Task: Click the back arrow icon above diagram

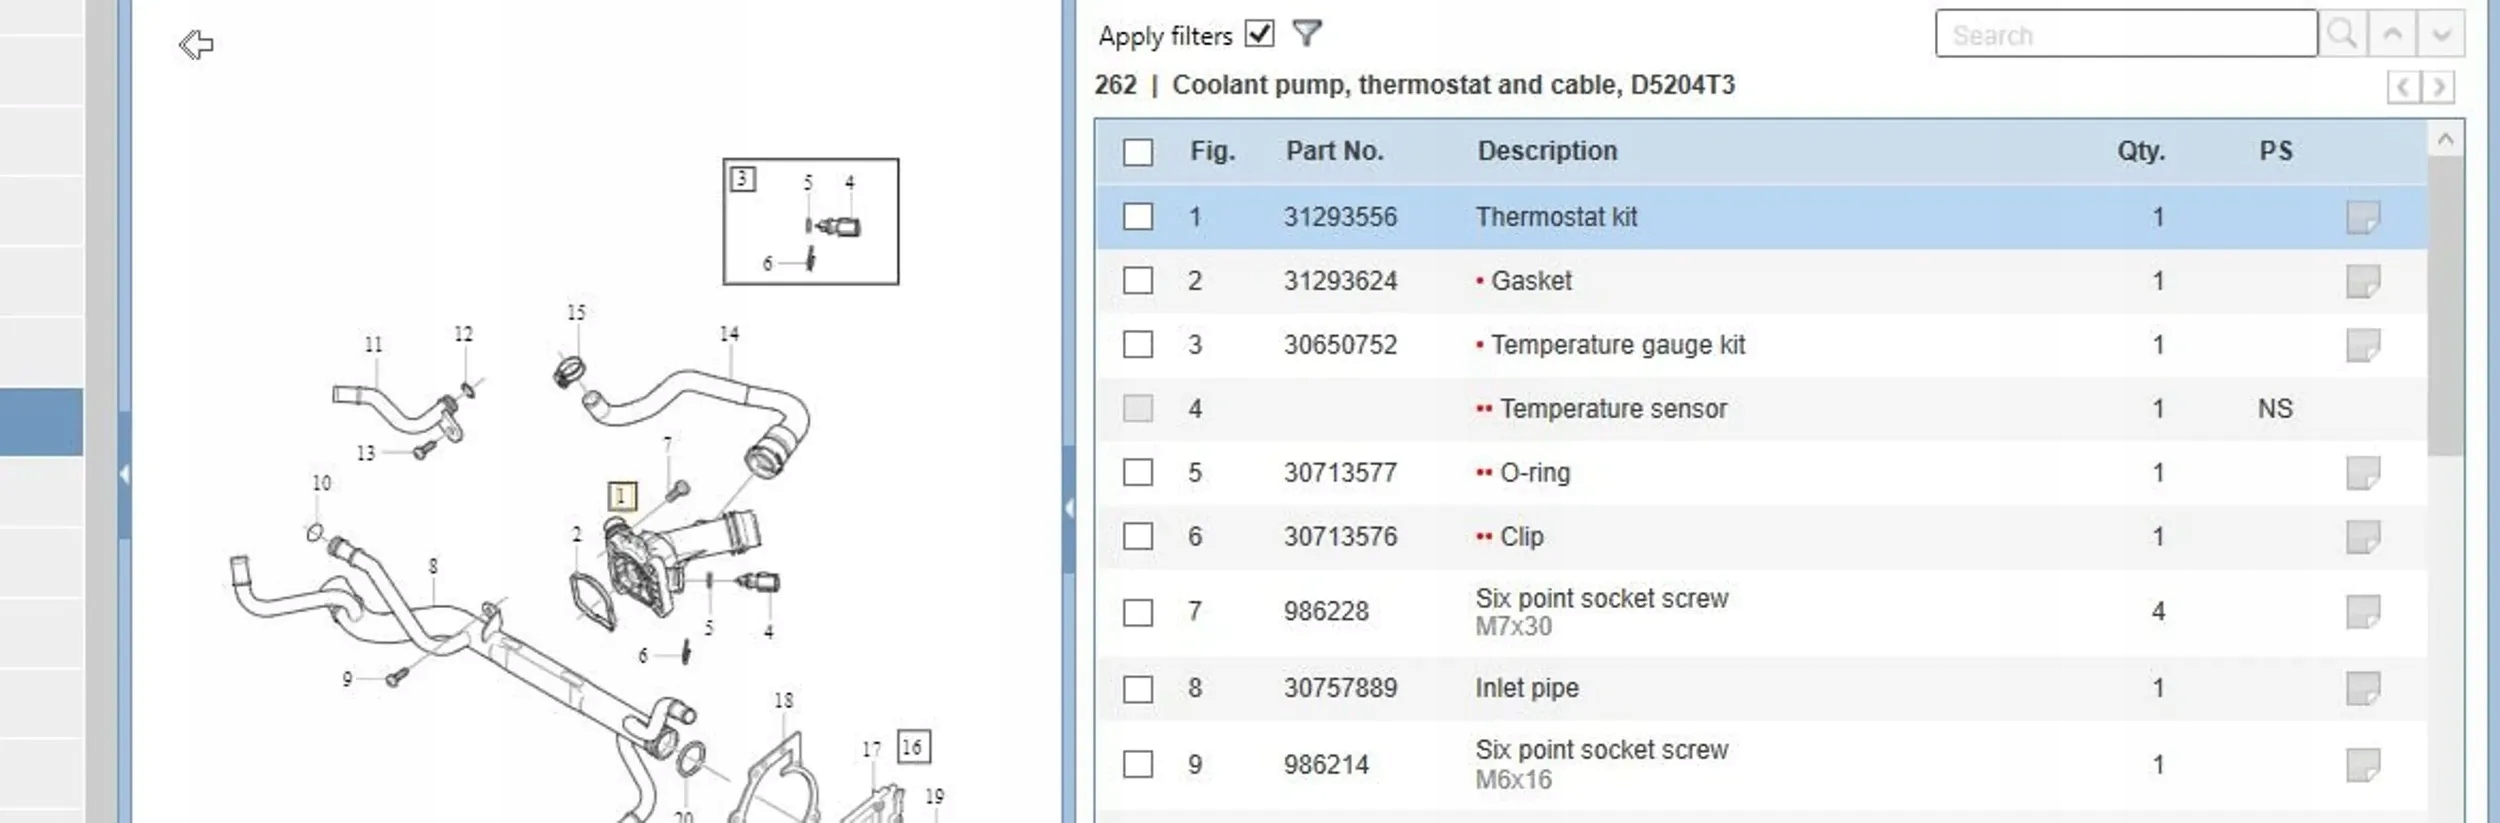Action: pyautogui.click(x=196, y=45)
